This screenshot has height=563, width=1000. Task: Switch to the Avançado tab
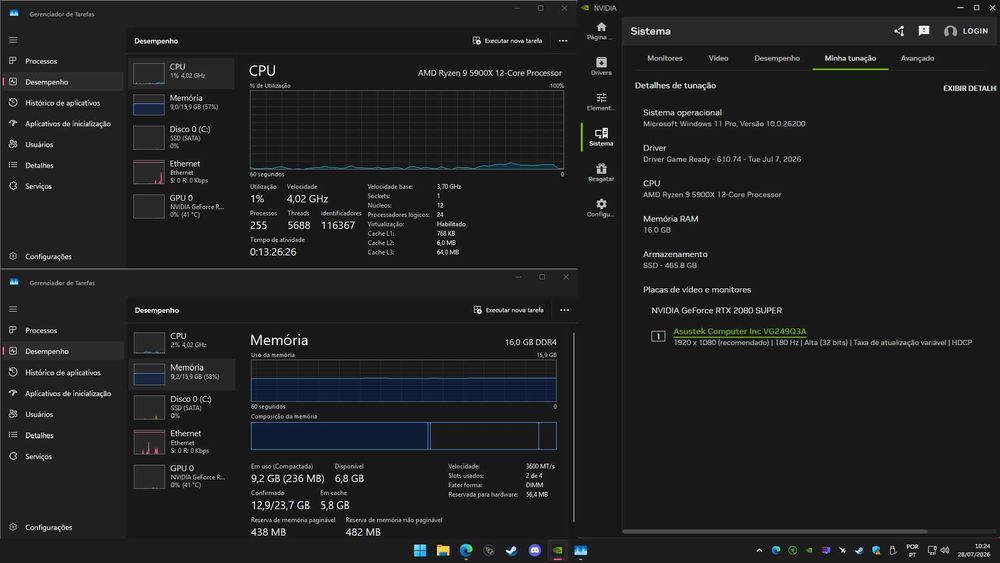click(917, 58)
